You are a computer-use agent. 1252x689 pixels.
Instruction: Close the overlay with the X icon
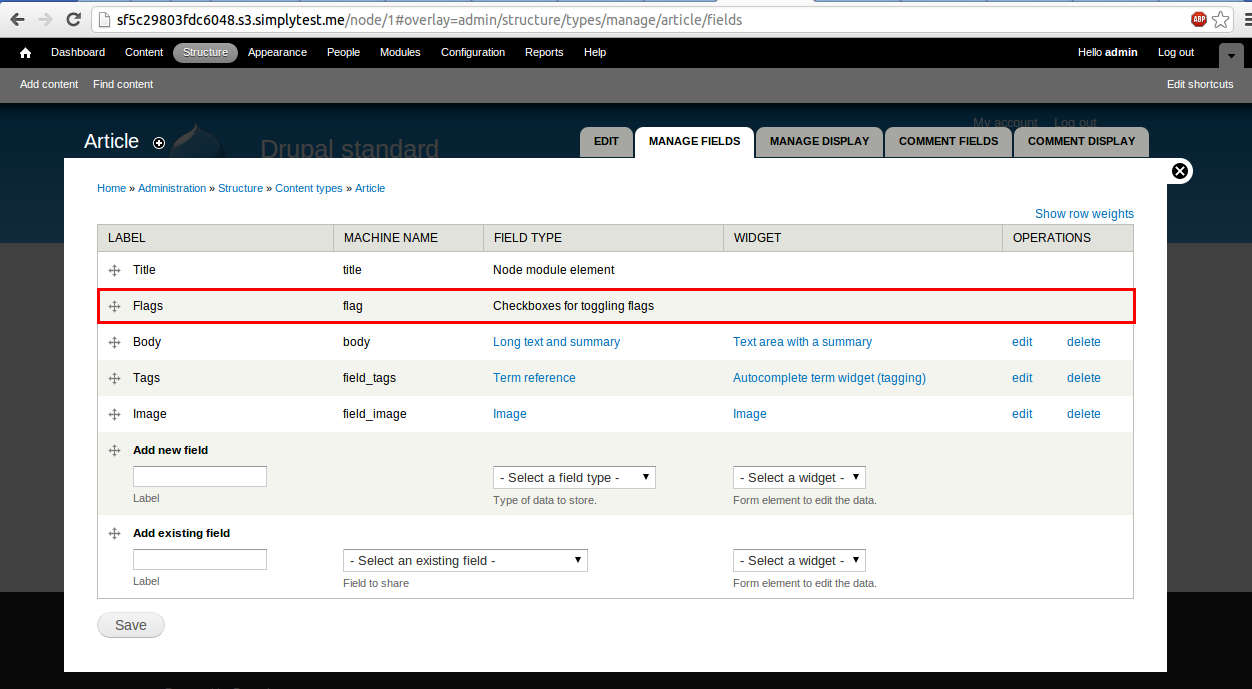pyautogui.click(x=1180, y=171)
